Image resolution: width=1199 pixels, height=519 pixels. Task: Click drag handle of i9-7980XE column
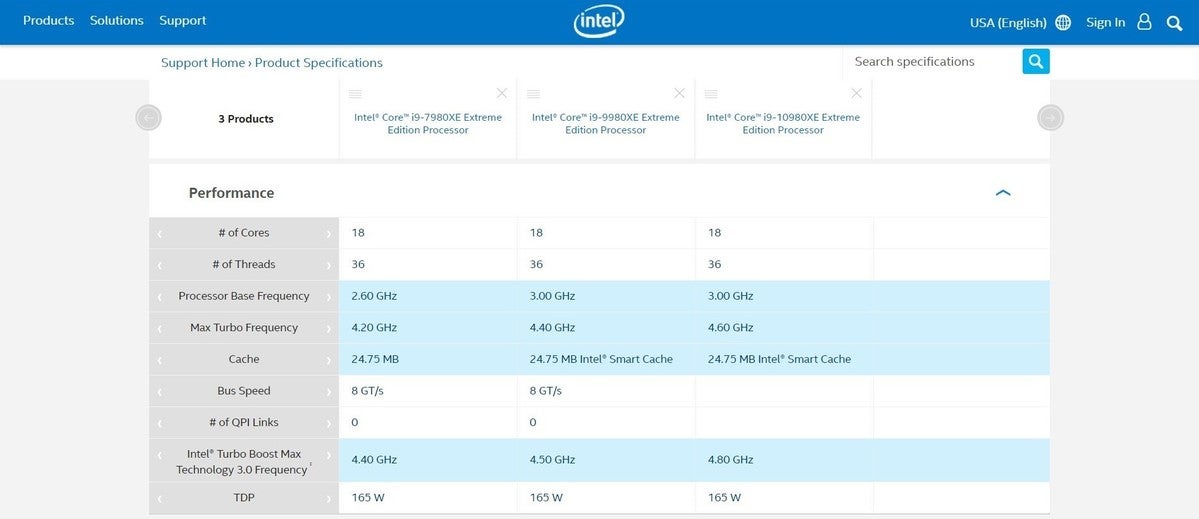(x=355, y=94)
